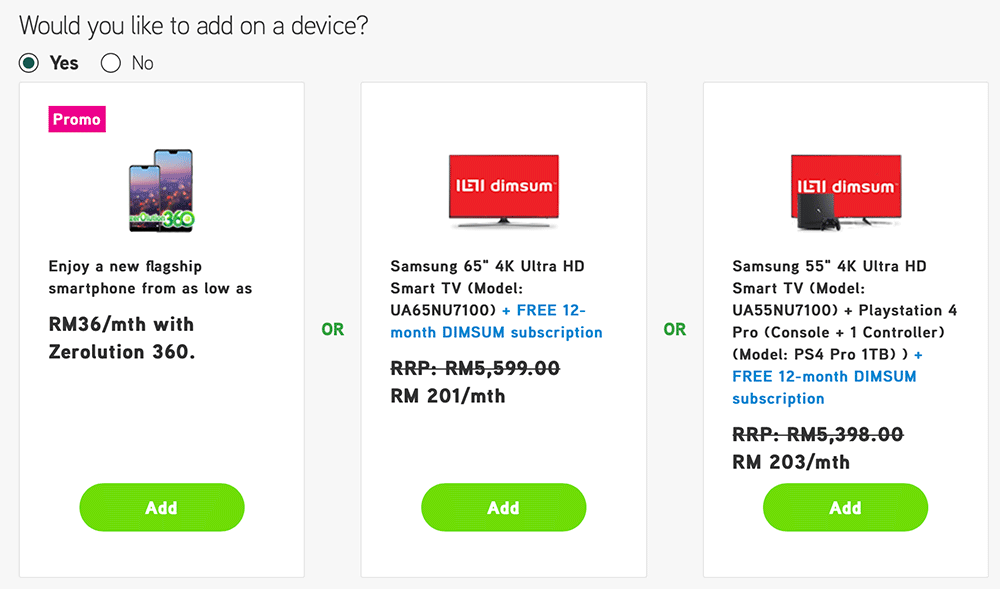Viewport: 1000px width, 589px height.
Task: Select the "Yes" radio button
Action: pos(30,63)
